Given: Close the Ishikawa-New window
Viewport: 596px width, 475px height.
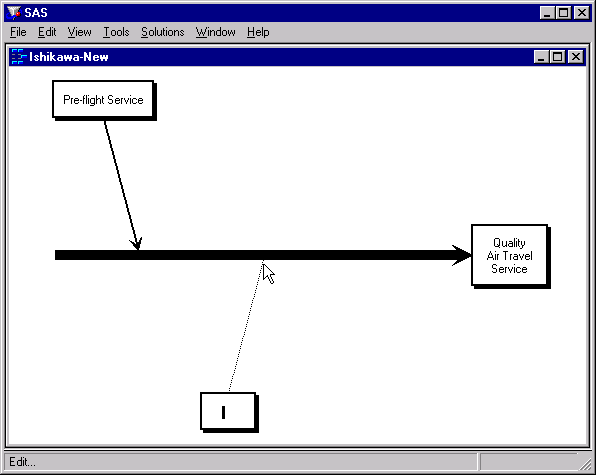Looking at the screenshot, I should tap(576, 57).
